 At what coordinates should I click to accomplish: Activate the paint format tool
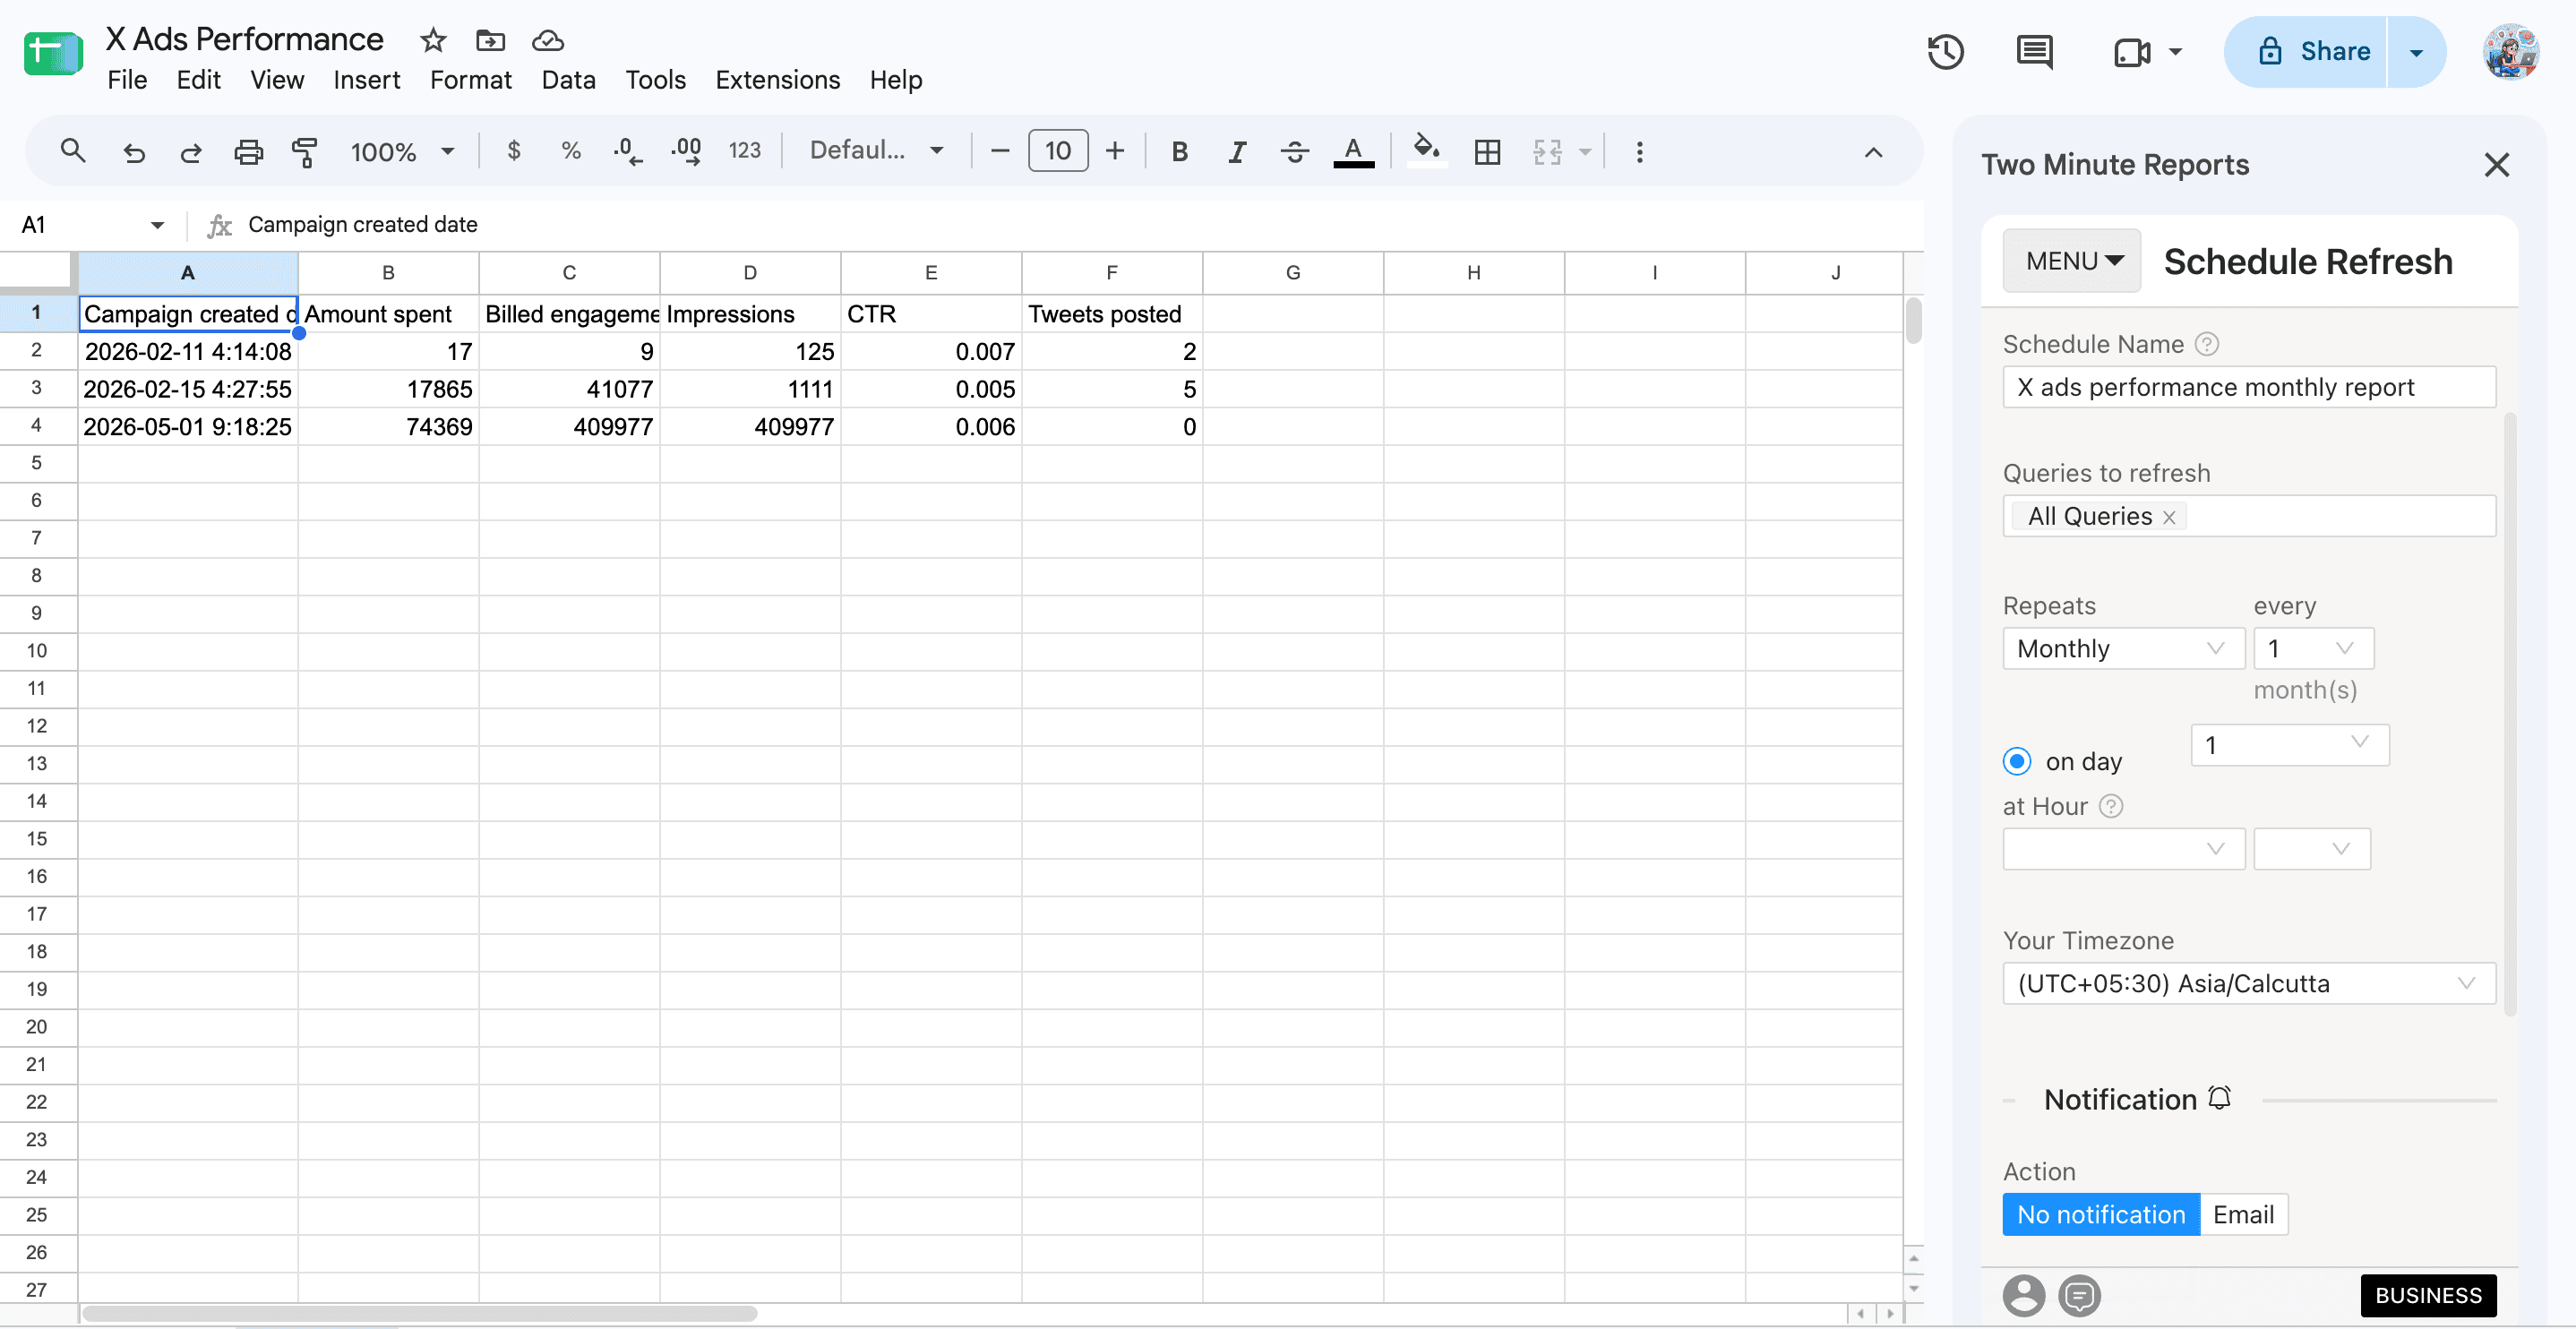point(305,152)
